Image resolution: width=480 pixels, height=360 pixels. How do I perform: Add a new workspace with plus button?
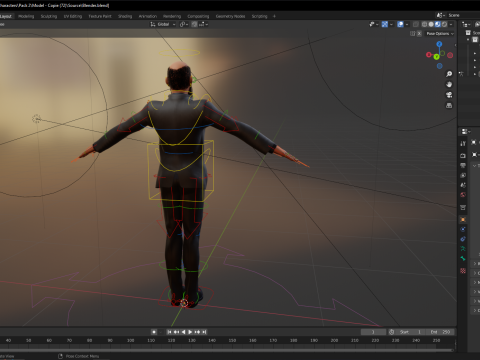click(x=274, y=16)
